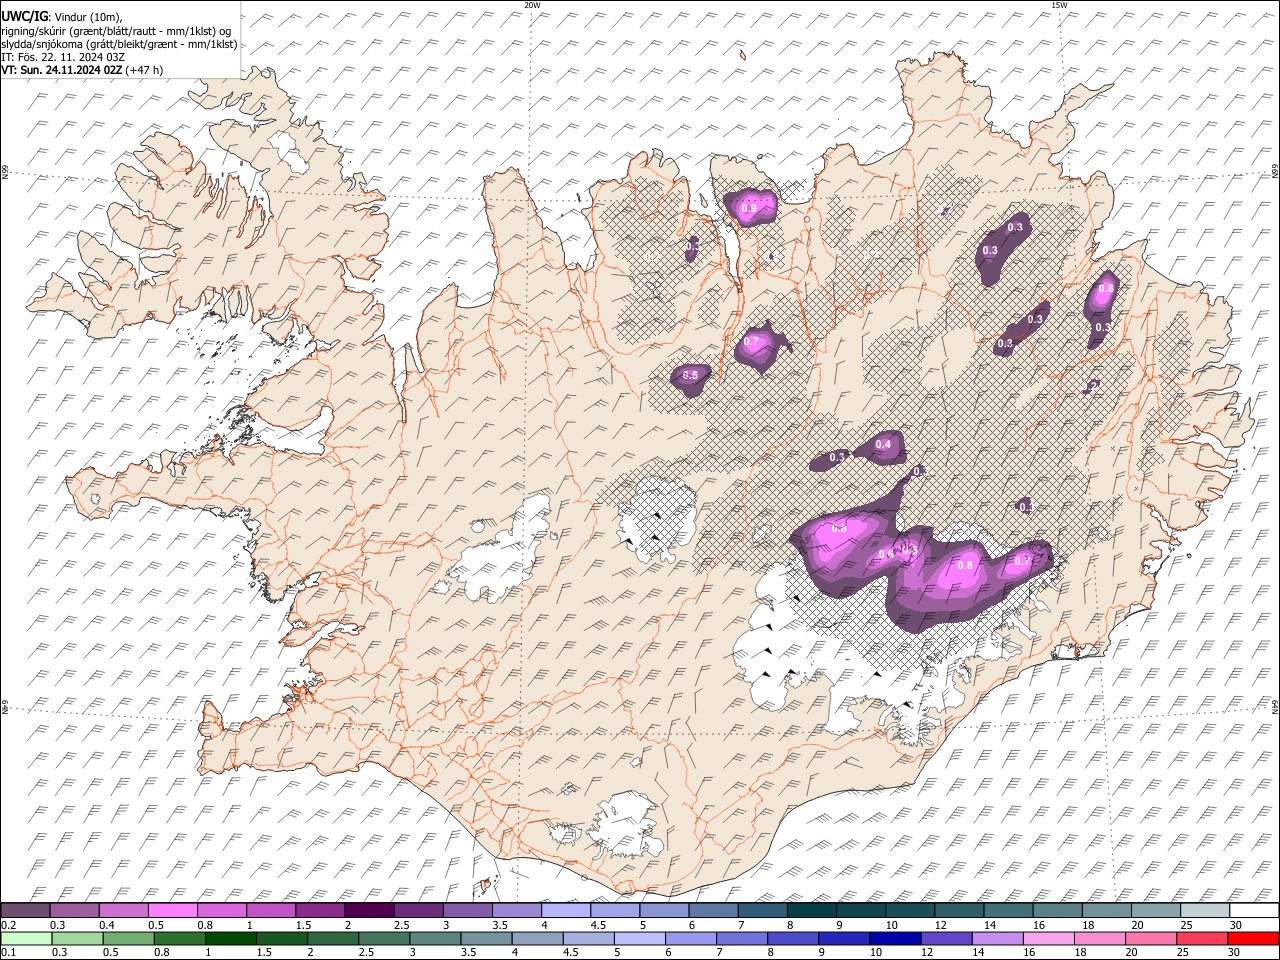Pick the red 25–30 swatch in bottom legend
Viewport: 1280px width, 960px height.
tap(1254, 938)
